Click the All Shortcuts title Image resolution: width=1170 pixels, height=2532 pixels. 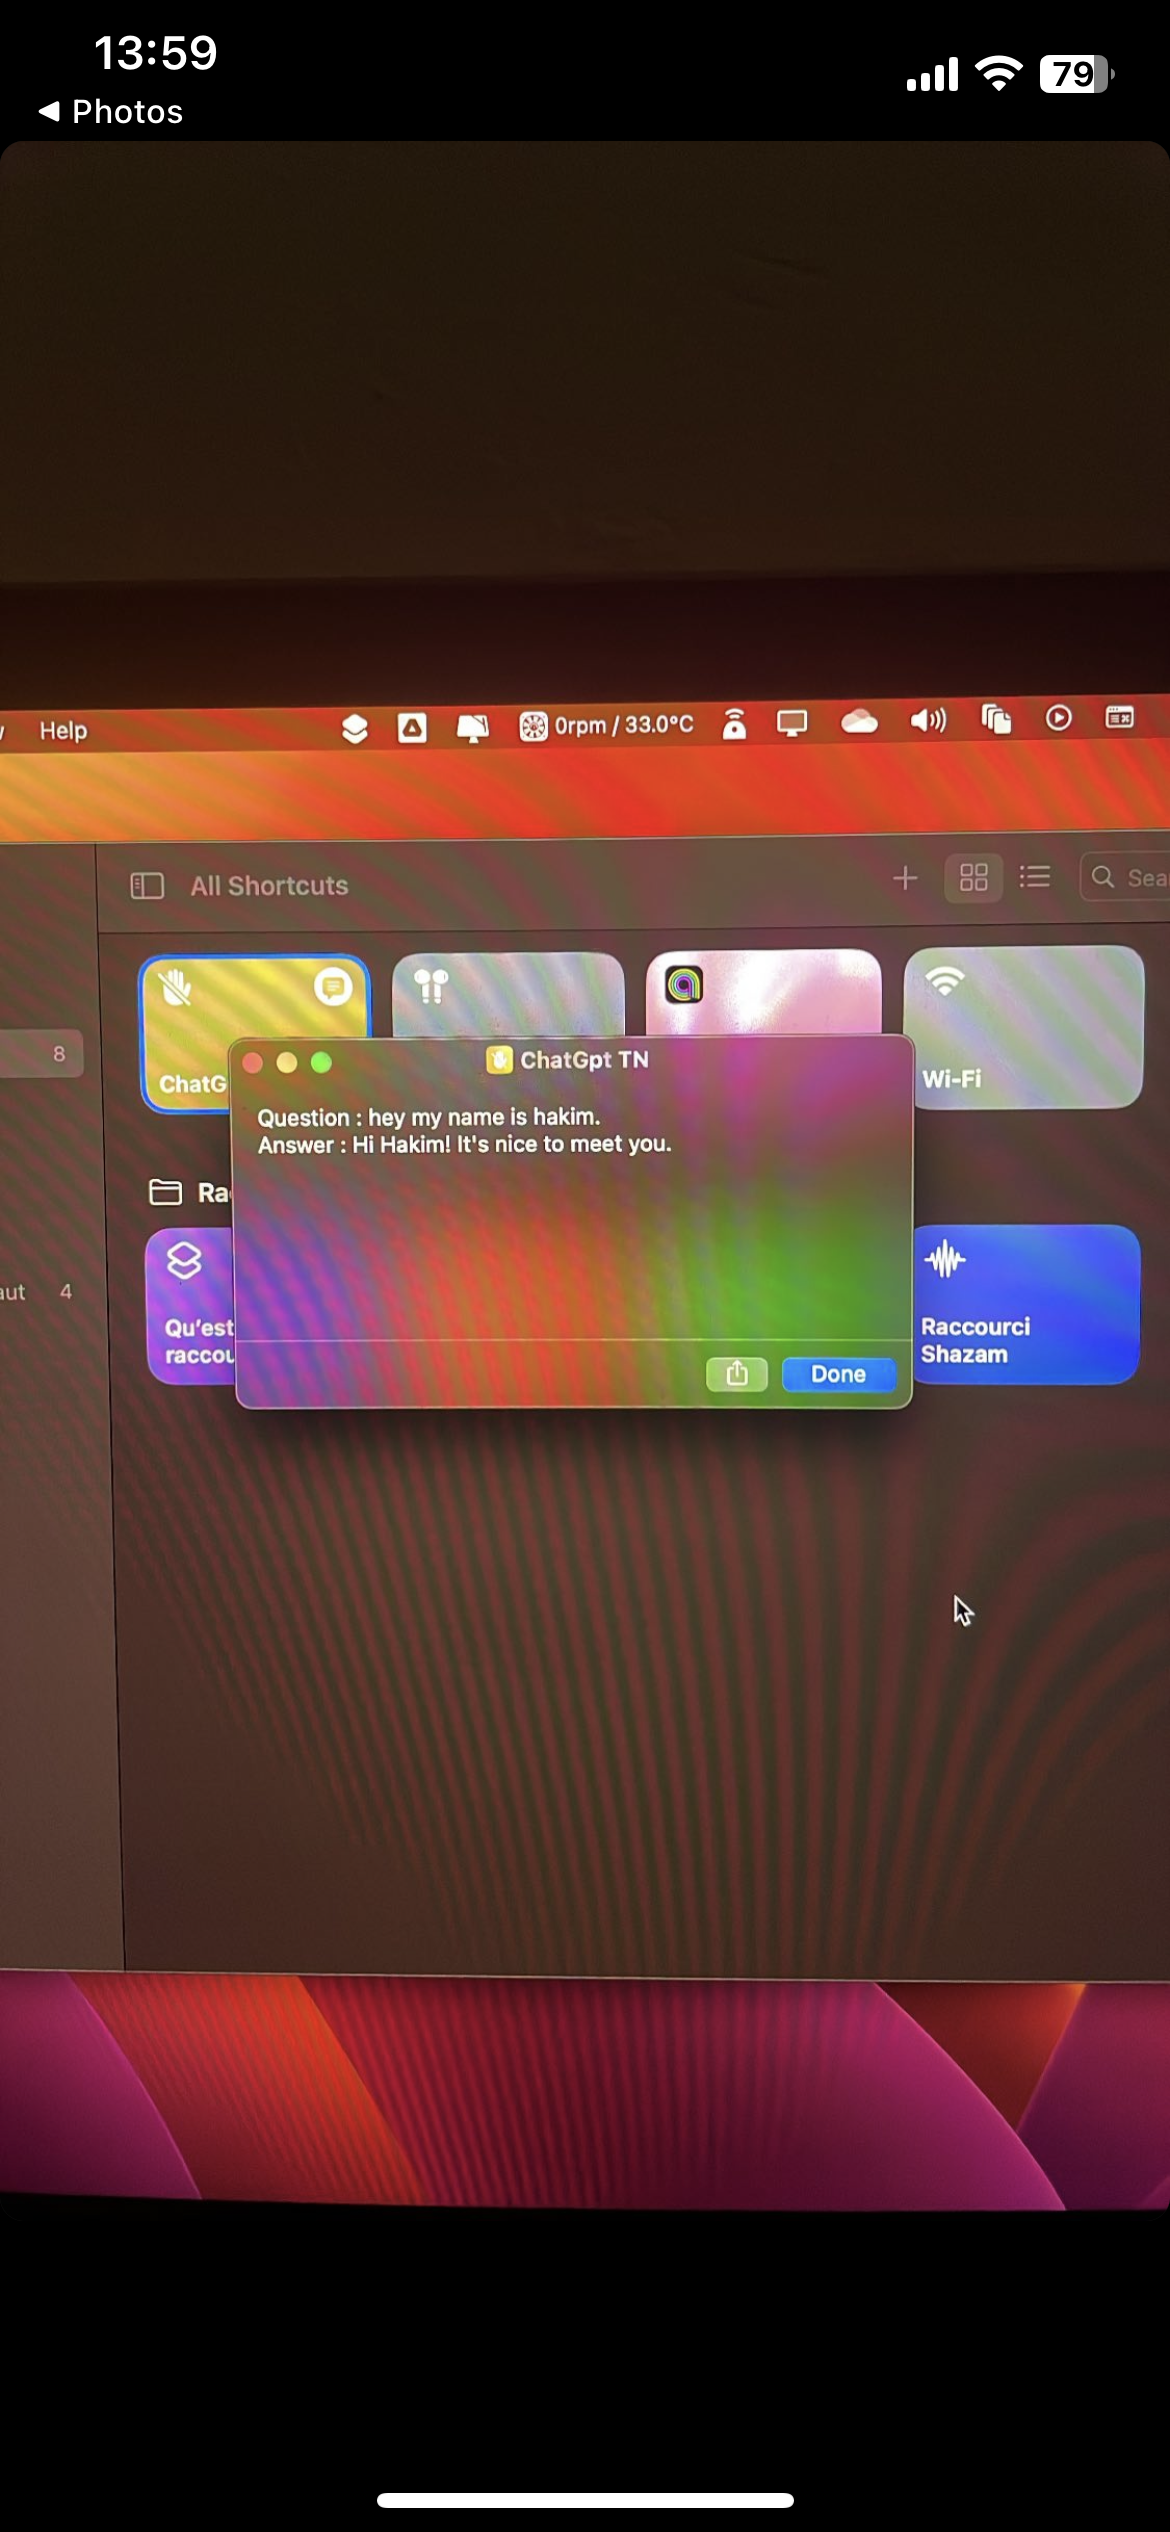[x=269, y=886]
